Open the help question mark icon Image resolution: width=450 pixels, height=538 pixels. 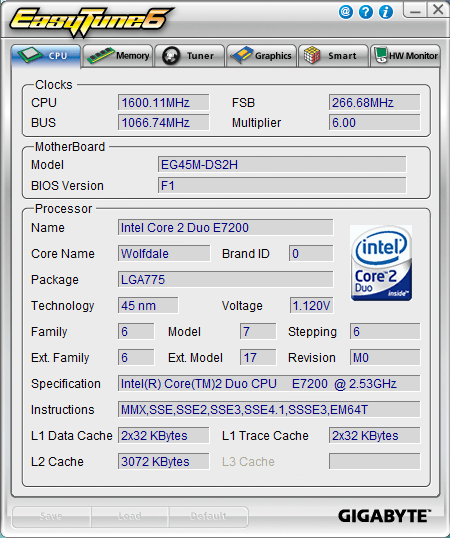pos(366,12)
